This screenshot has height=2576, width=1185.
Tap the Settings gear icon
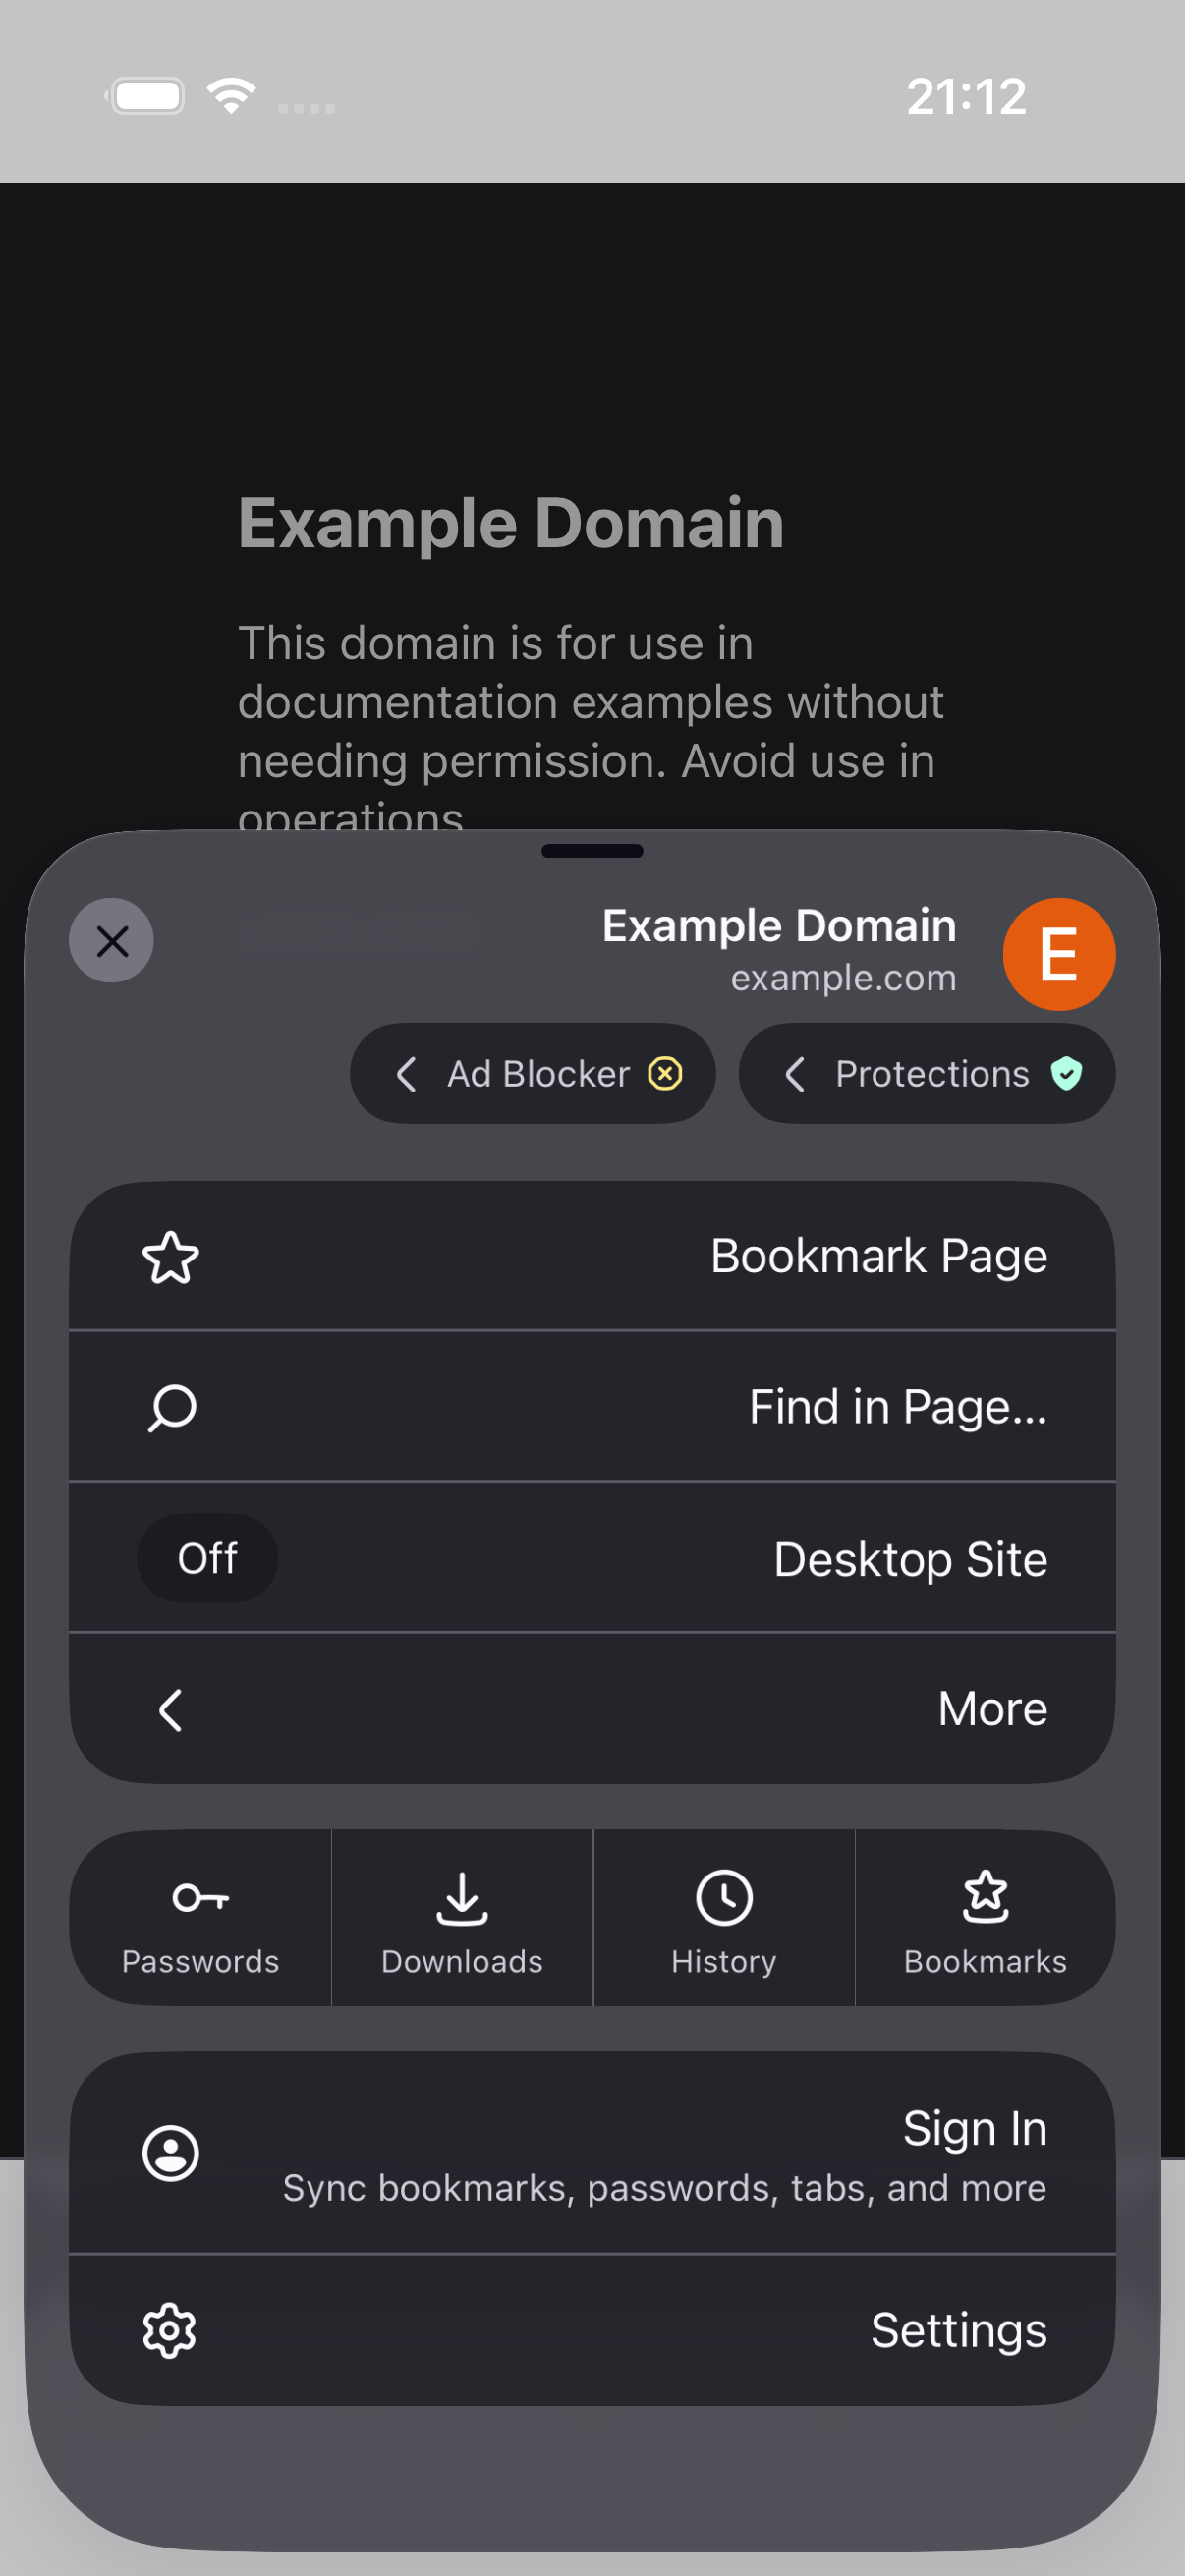(170, 2331)
